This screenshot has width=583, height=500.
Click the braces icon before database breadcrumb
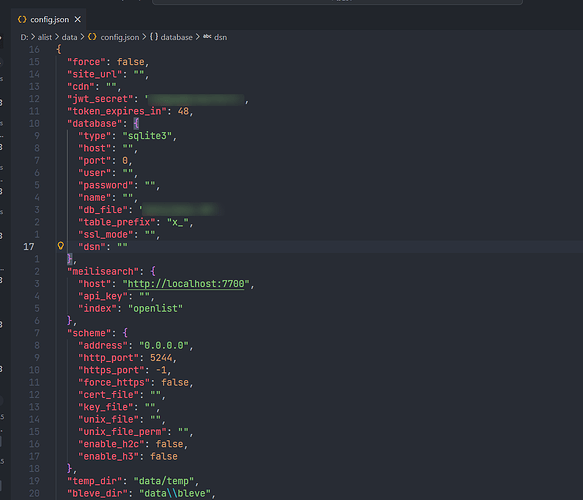click(x=154, y=37)
